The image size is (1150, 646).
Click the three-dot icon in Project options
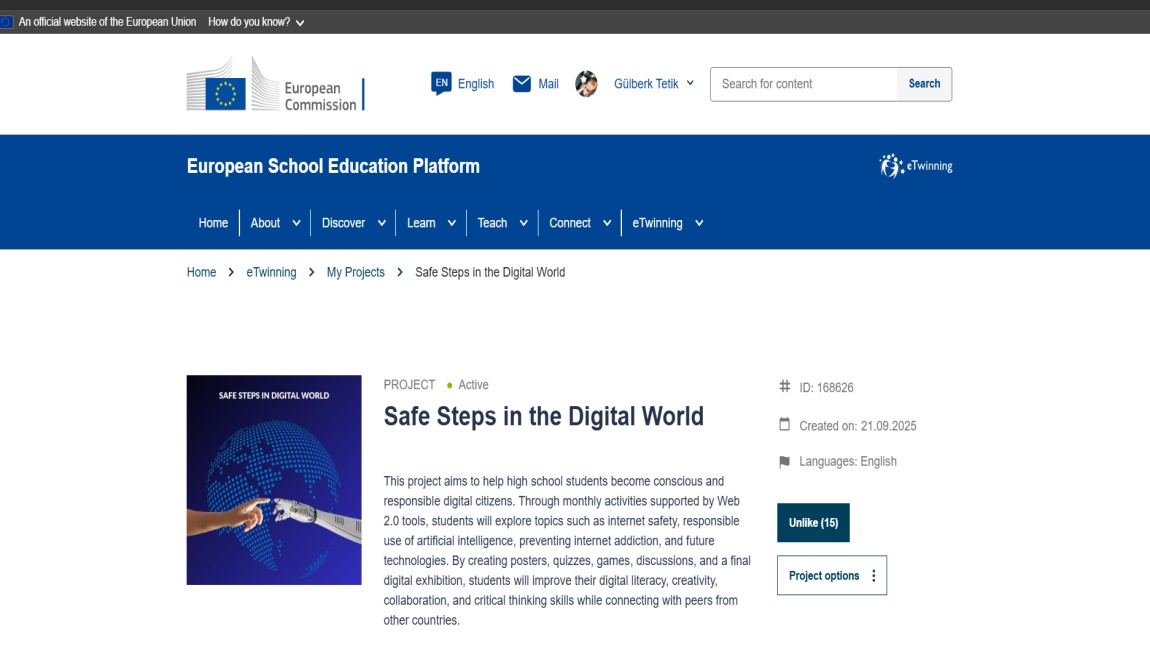pyautogui.click(x=873, y=576)
